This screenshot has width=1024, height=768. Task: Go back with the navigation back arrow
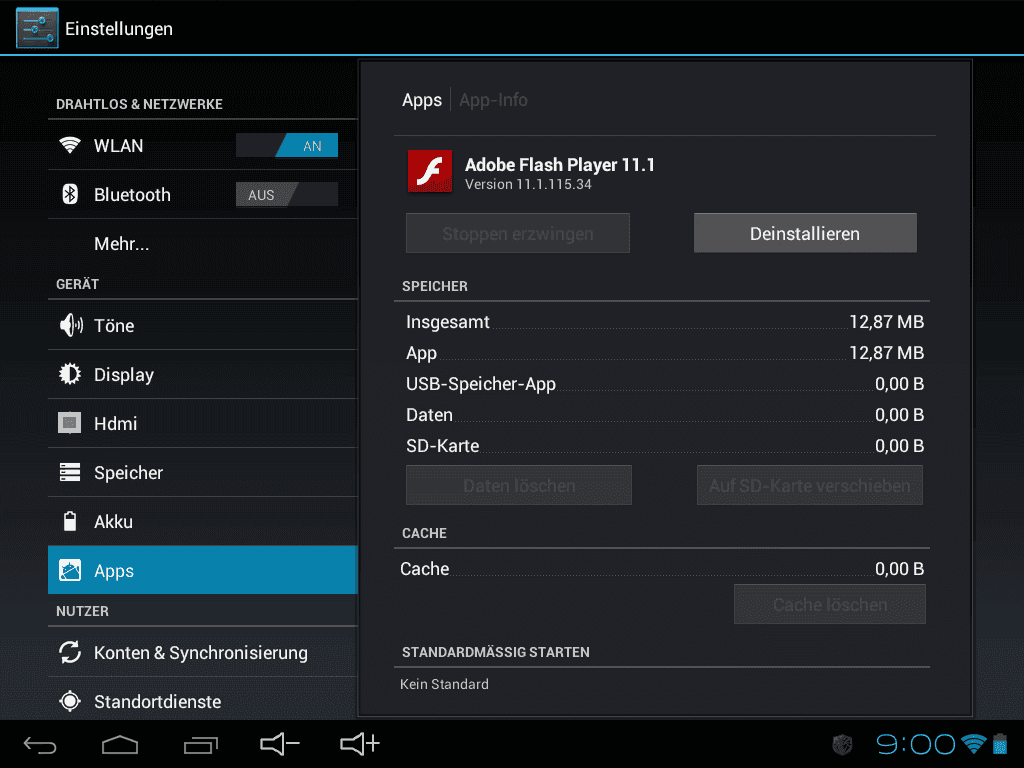[x=40, y=744]
